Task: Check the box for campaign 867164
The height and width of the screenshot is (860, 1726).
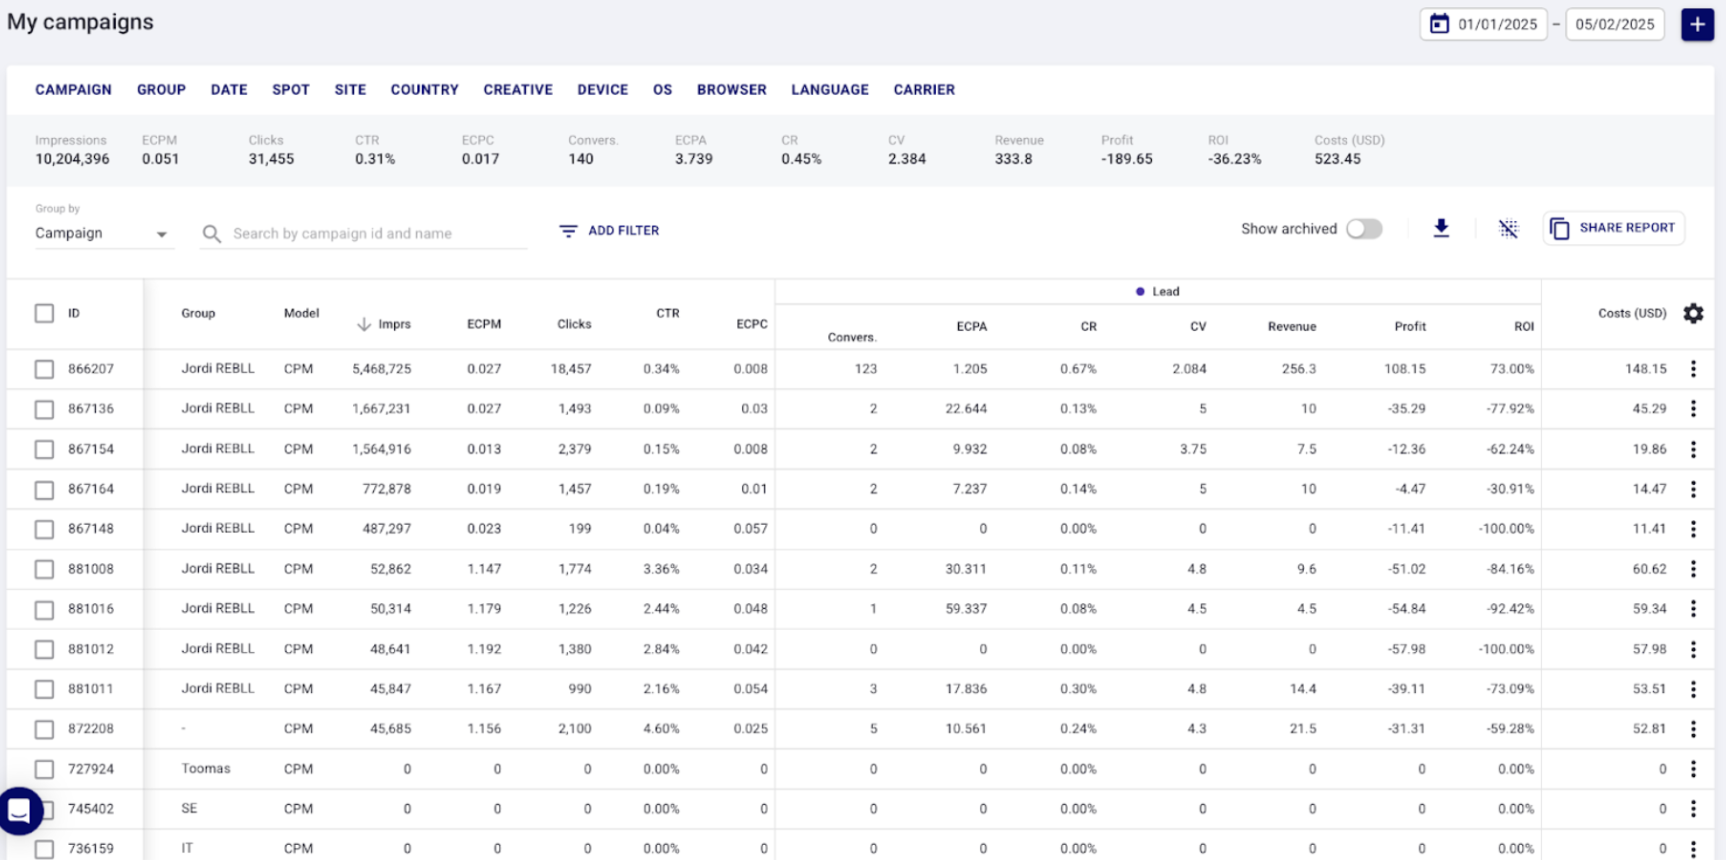Action: click(x=44, y=489)
